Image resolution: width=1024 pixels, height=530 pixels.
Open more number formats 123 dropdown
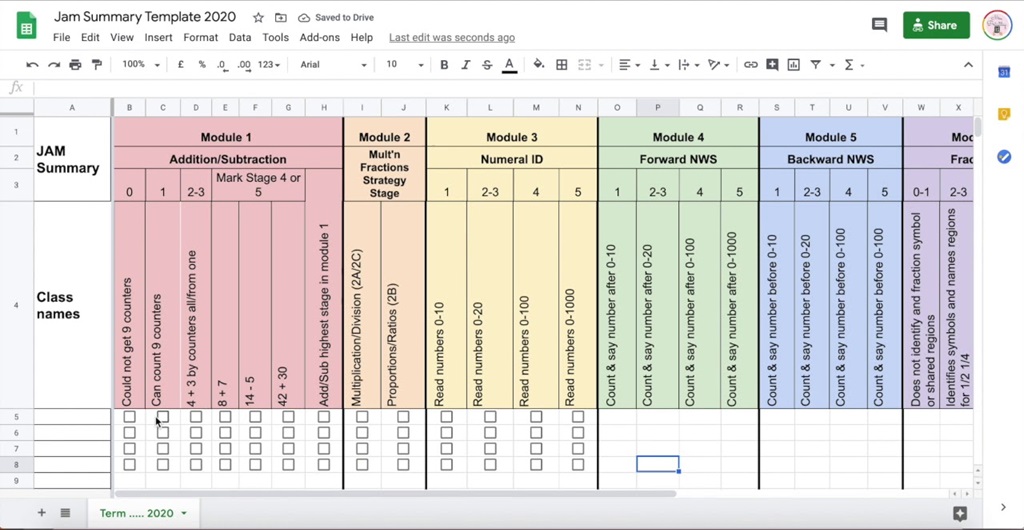point(269,65)
